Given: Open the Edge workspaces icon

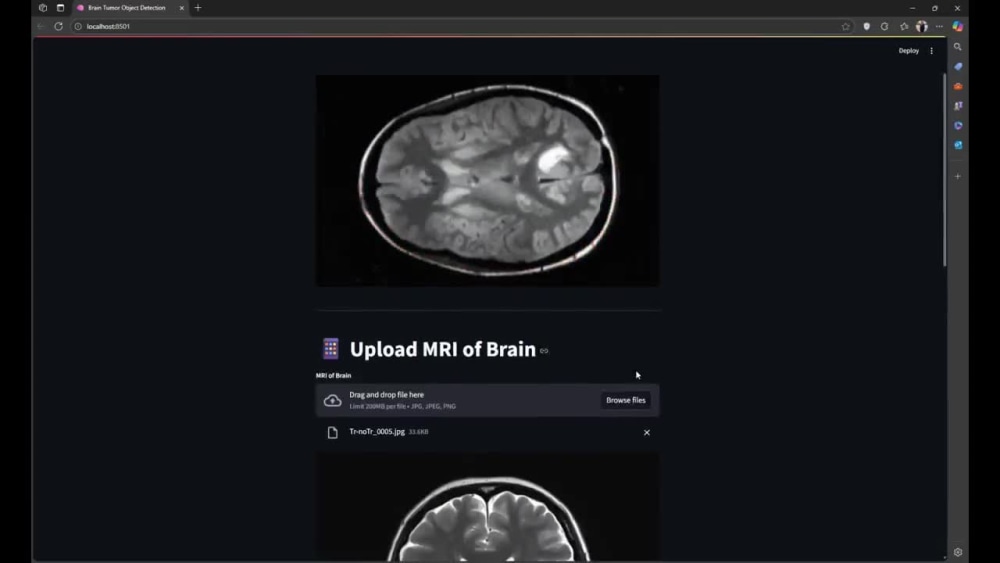Looking at the screenshot, I should 43,8.
